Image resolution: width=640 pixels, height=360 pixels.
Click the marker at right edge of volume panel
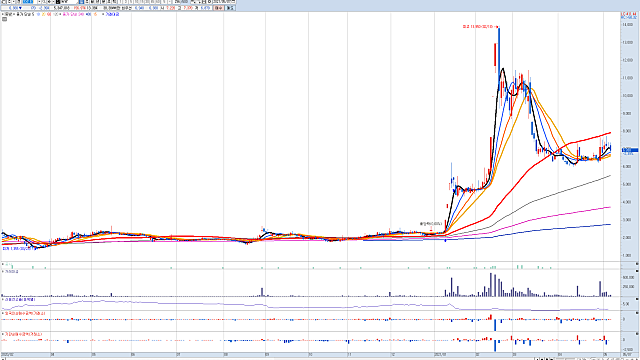click(x=637, y=271)
